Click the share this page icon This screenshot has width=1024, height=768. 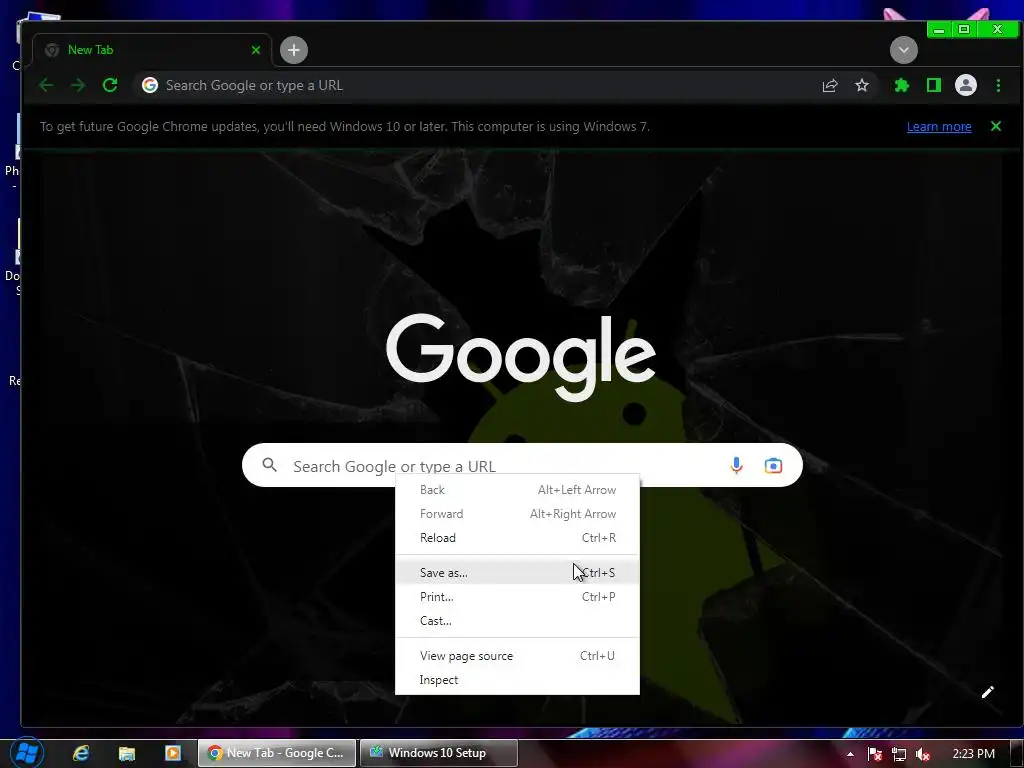coord(830,86)
